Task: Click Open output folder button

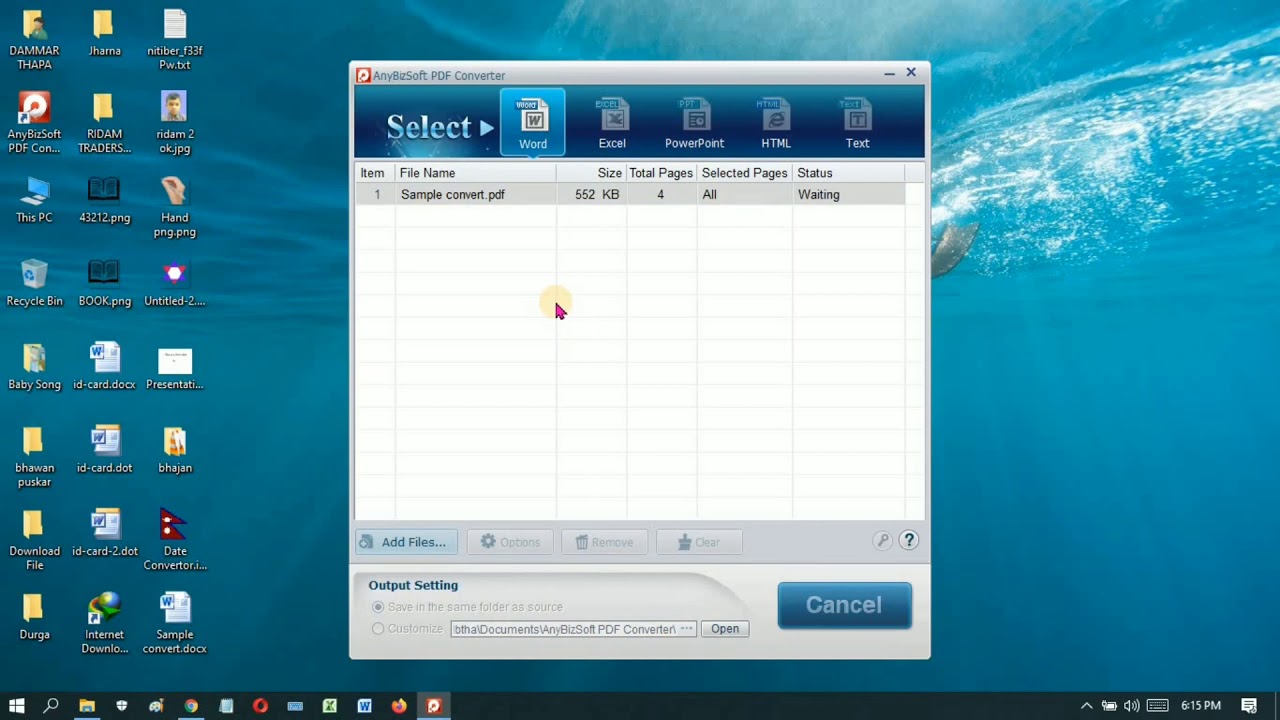Action: [x=725, y=629]
